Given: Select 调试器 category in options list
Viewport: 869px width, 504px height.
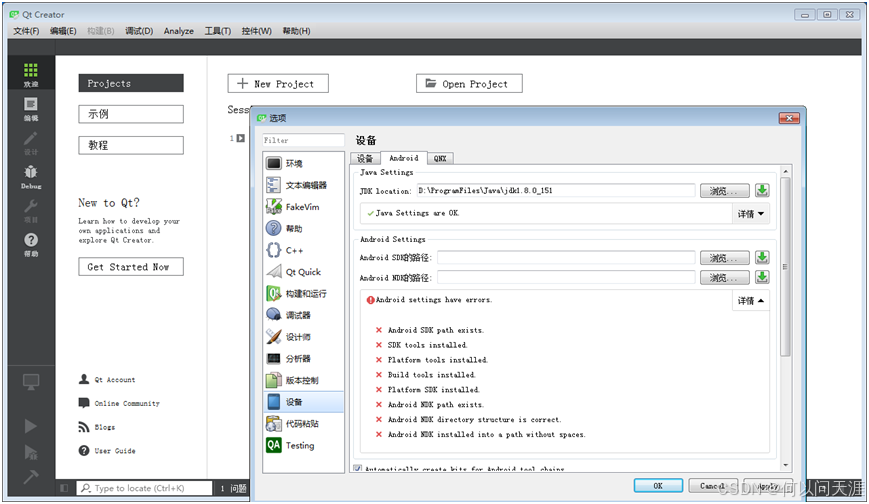Looking at the screenshot, I should [x=303, y=315].
